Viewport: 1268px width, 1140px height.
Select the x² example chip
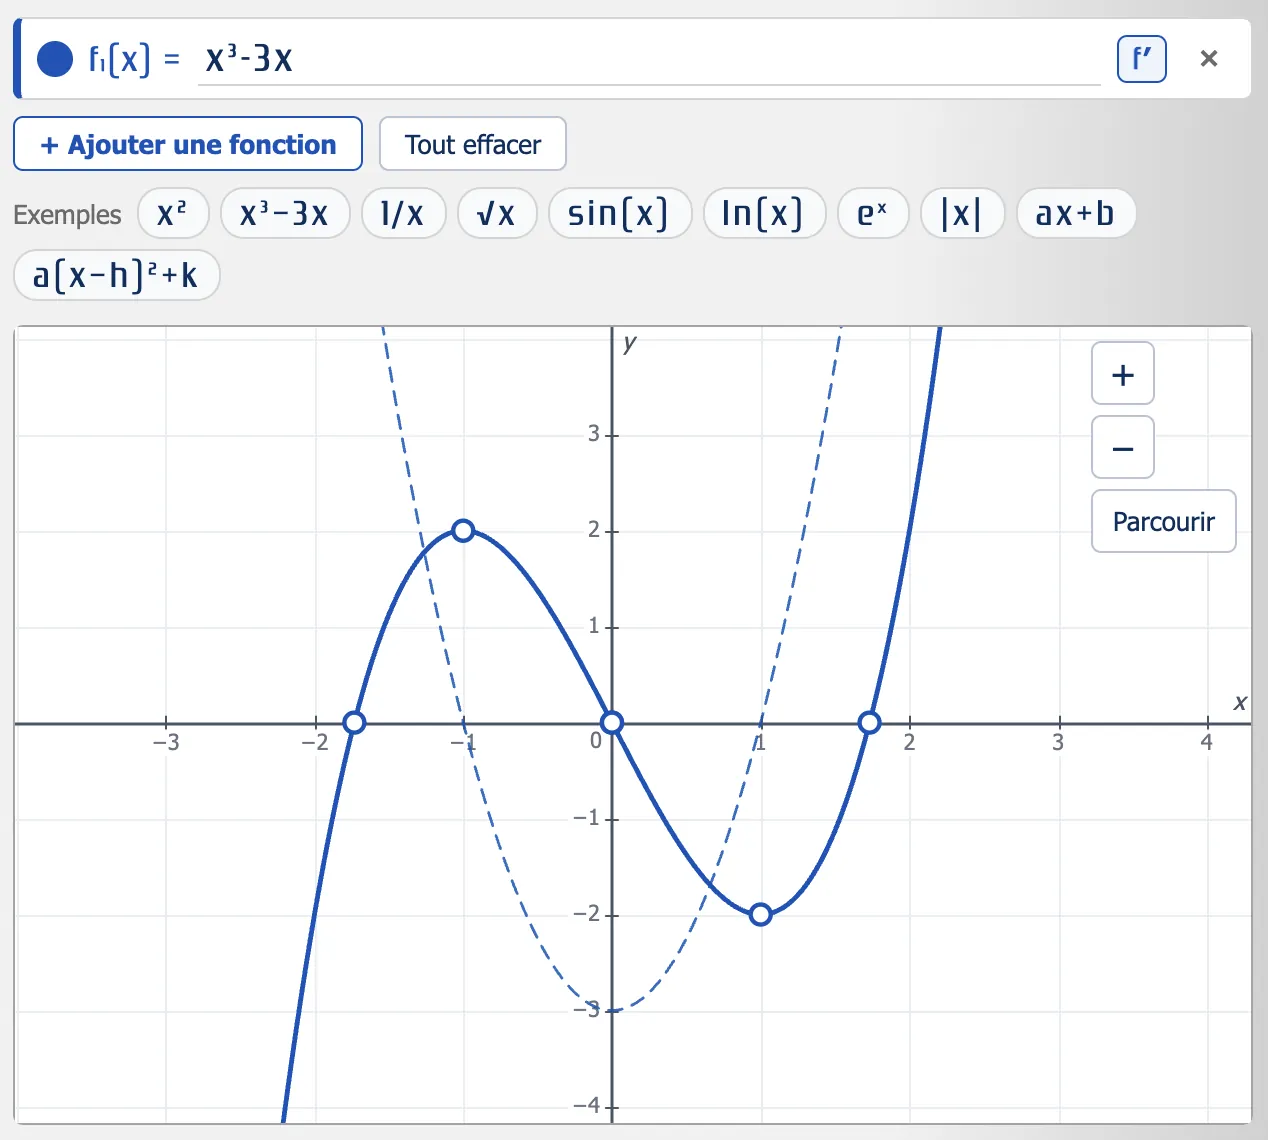coord(173,214)
